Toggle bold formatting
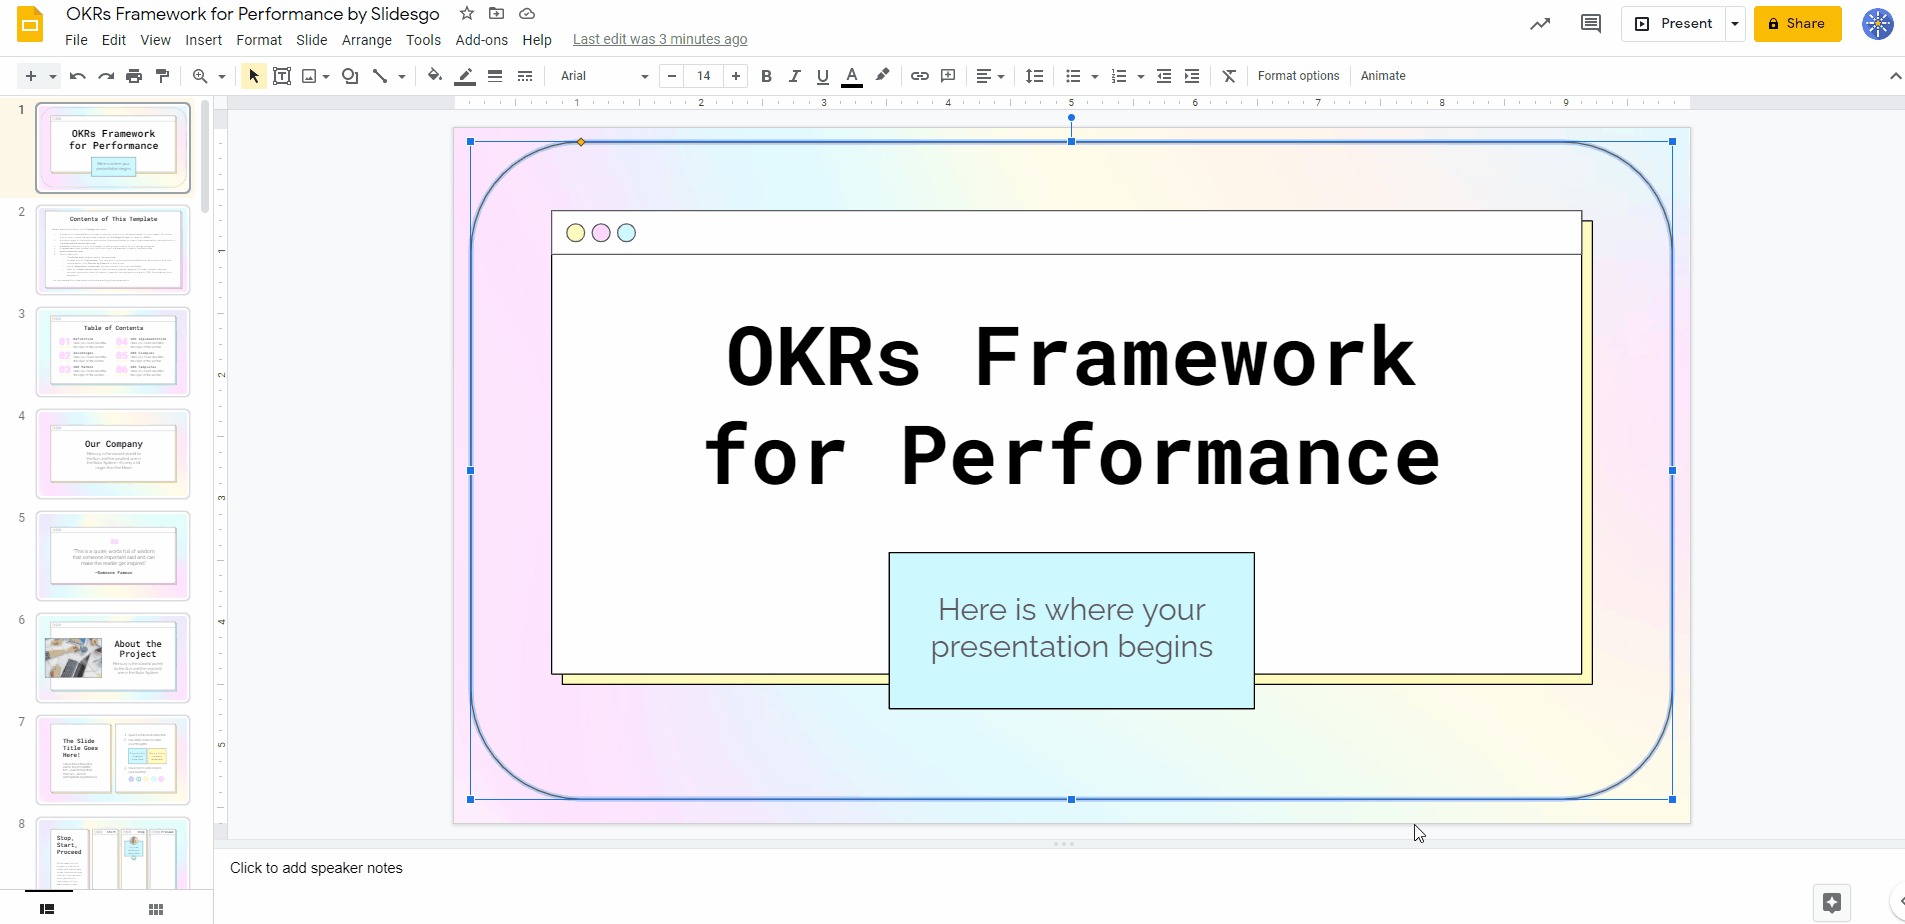Image resolution: width=1905 pixels, height=924 pixels. pos(765,75)
